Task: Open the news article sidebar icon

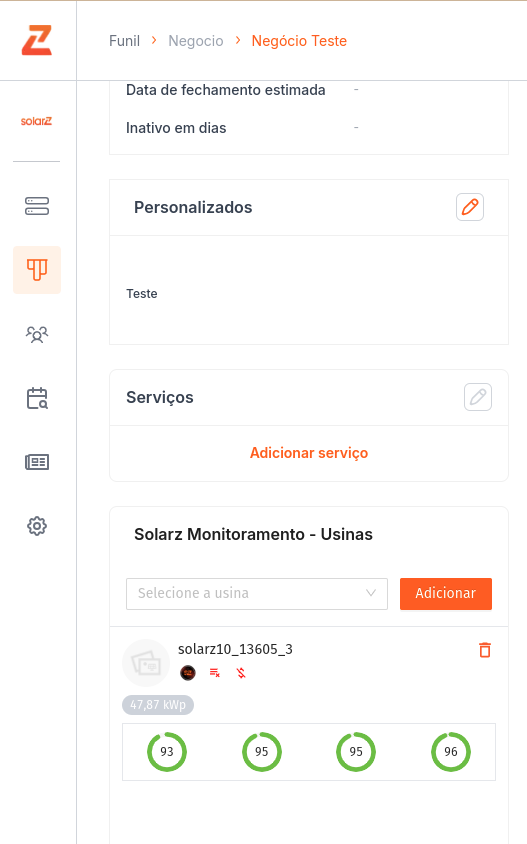Action: pos(37,462)
